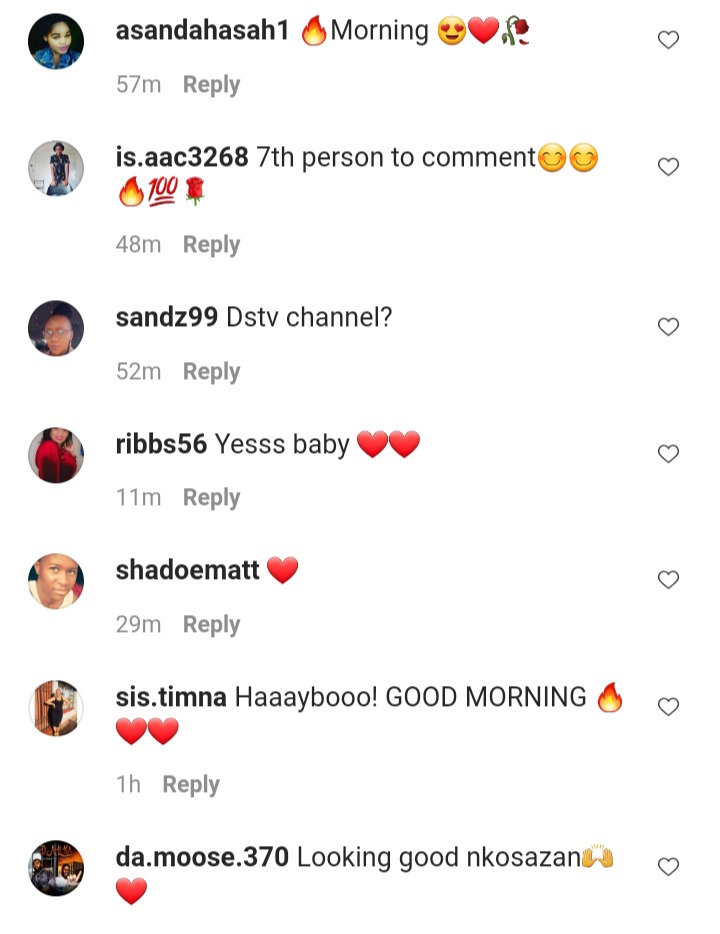Viewport: 720px width, 934px height.
Task: Visit the sis.timna username link
Action: pyautogui.click(x=171, y=697)
